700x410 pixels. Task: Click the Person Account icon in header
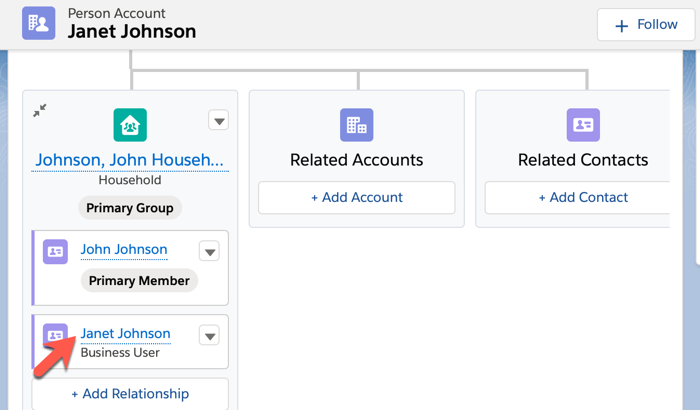point(39,24)
